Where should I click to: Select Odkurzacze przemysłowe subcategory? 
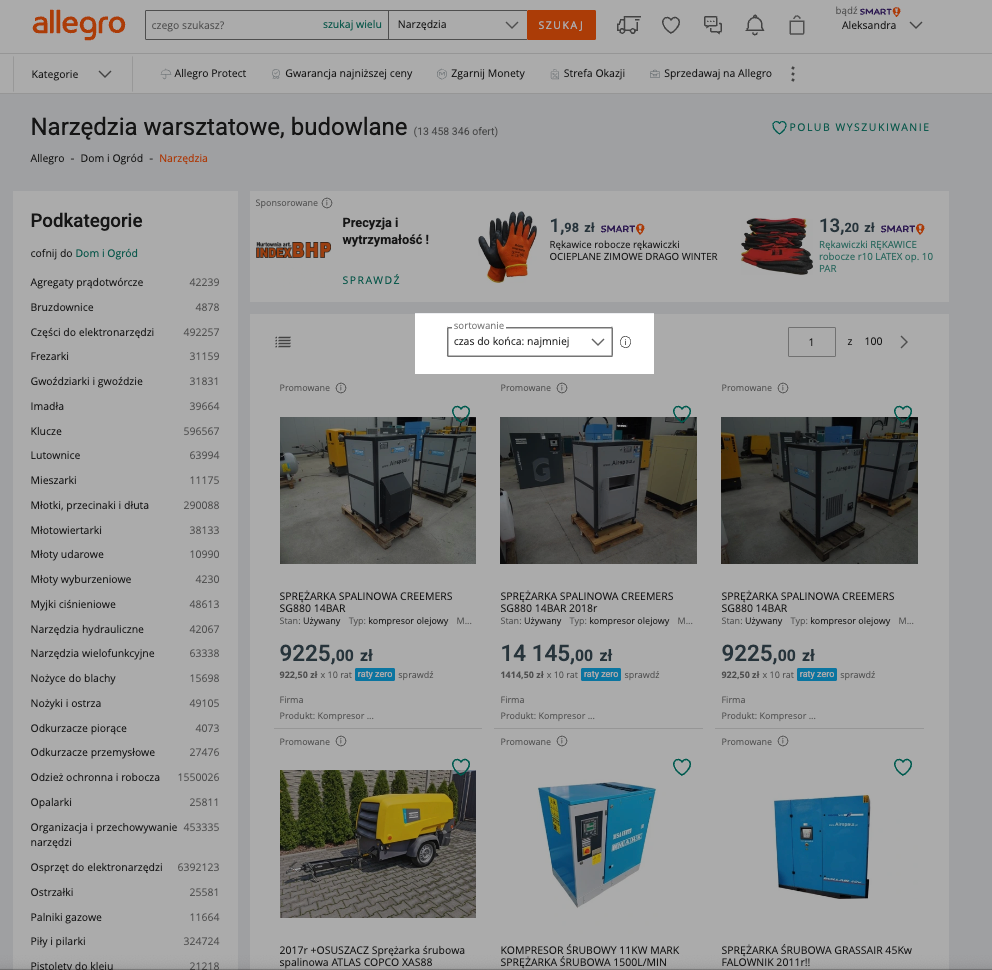92,752
